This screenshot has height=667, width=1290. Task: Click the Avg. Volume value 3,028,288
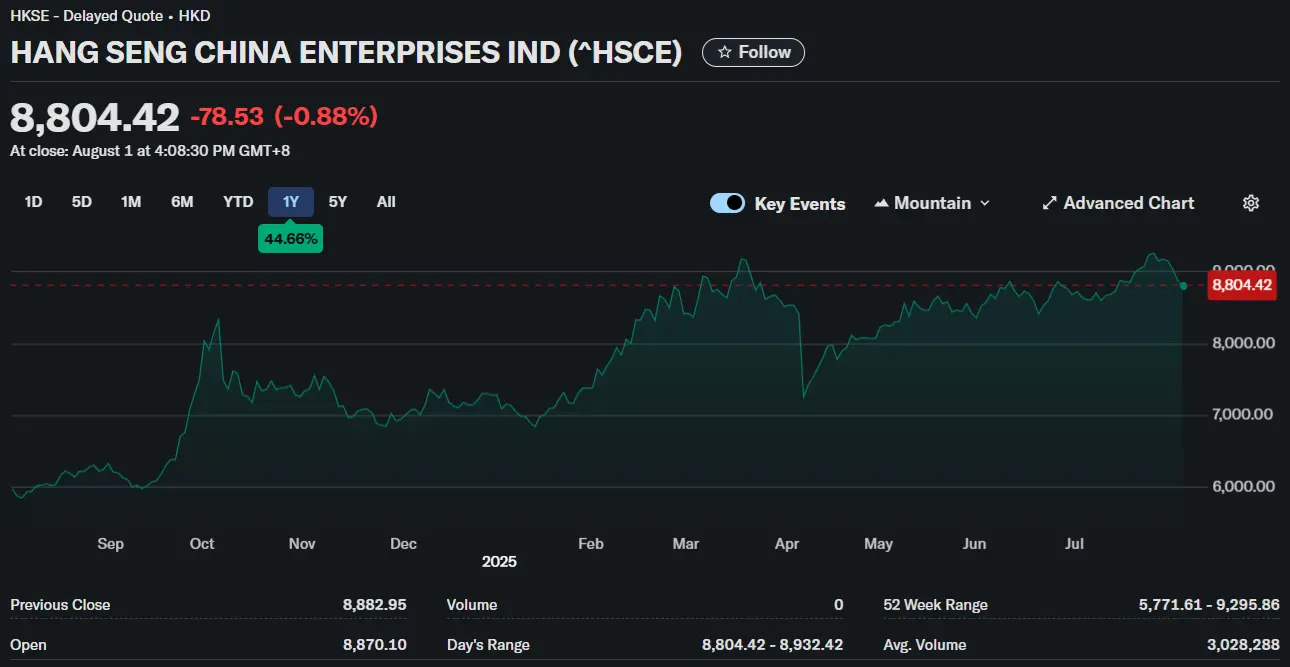coord(1244,645)
